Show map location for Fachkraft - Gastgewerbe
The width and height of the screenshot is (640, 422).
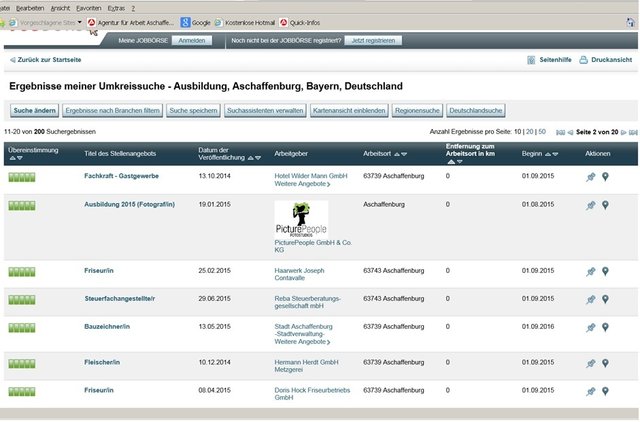605,177
